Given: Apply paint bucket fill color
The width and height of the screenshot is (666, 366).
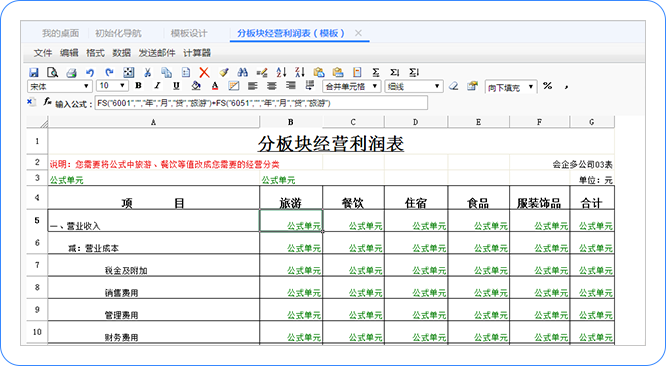Looking at the screenshot, I should pyautogui.click(x=196, y=86).
